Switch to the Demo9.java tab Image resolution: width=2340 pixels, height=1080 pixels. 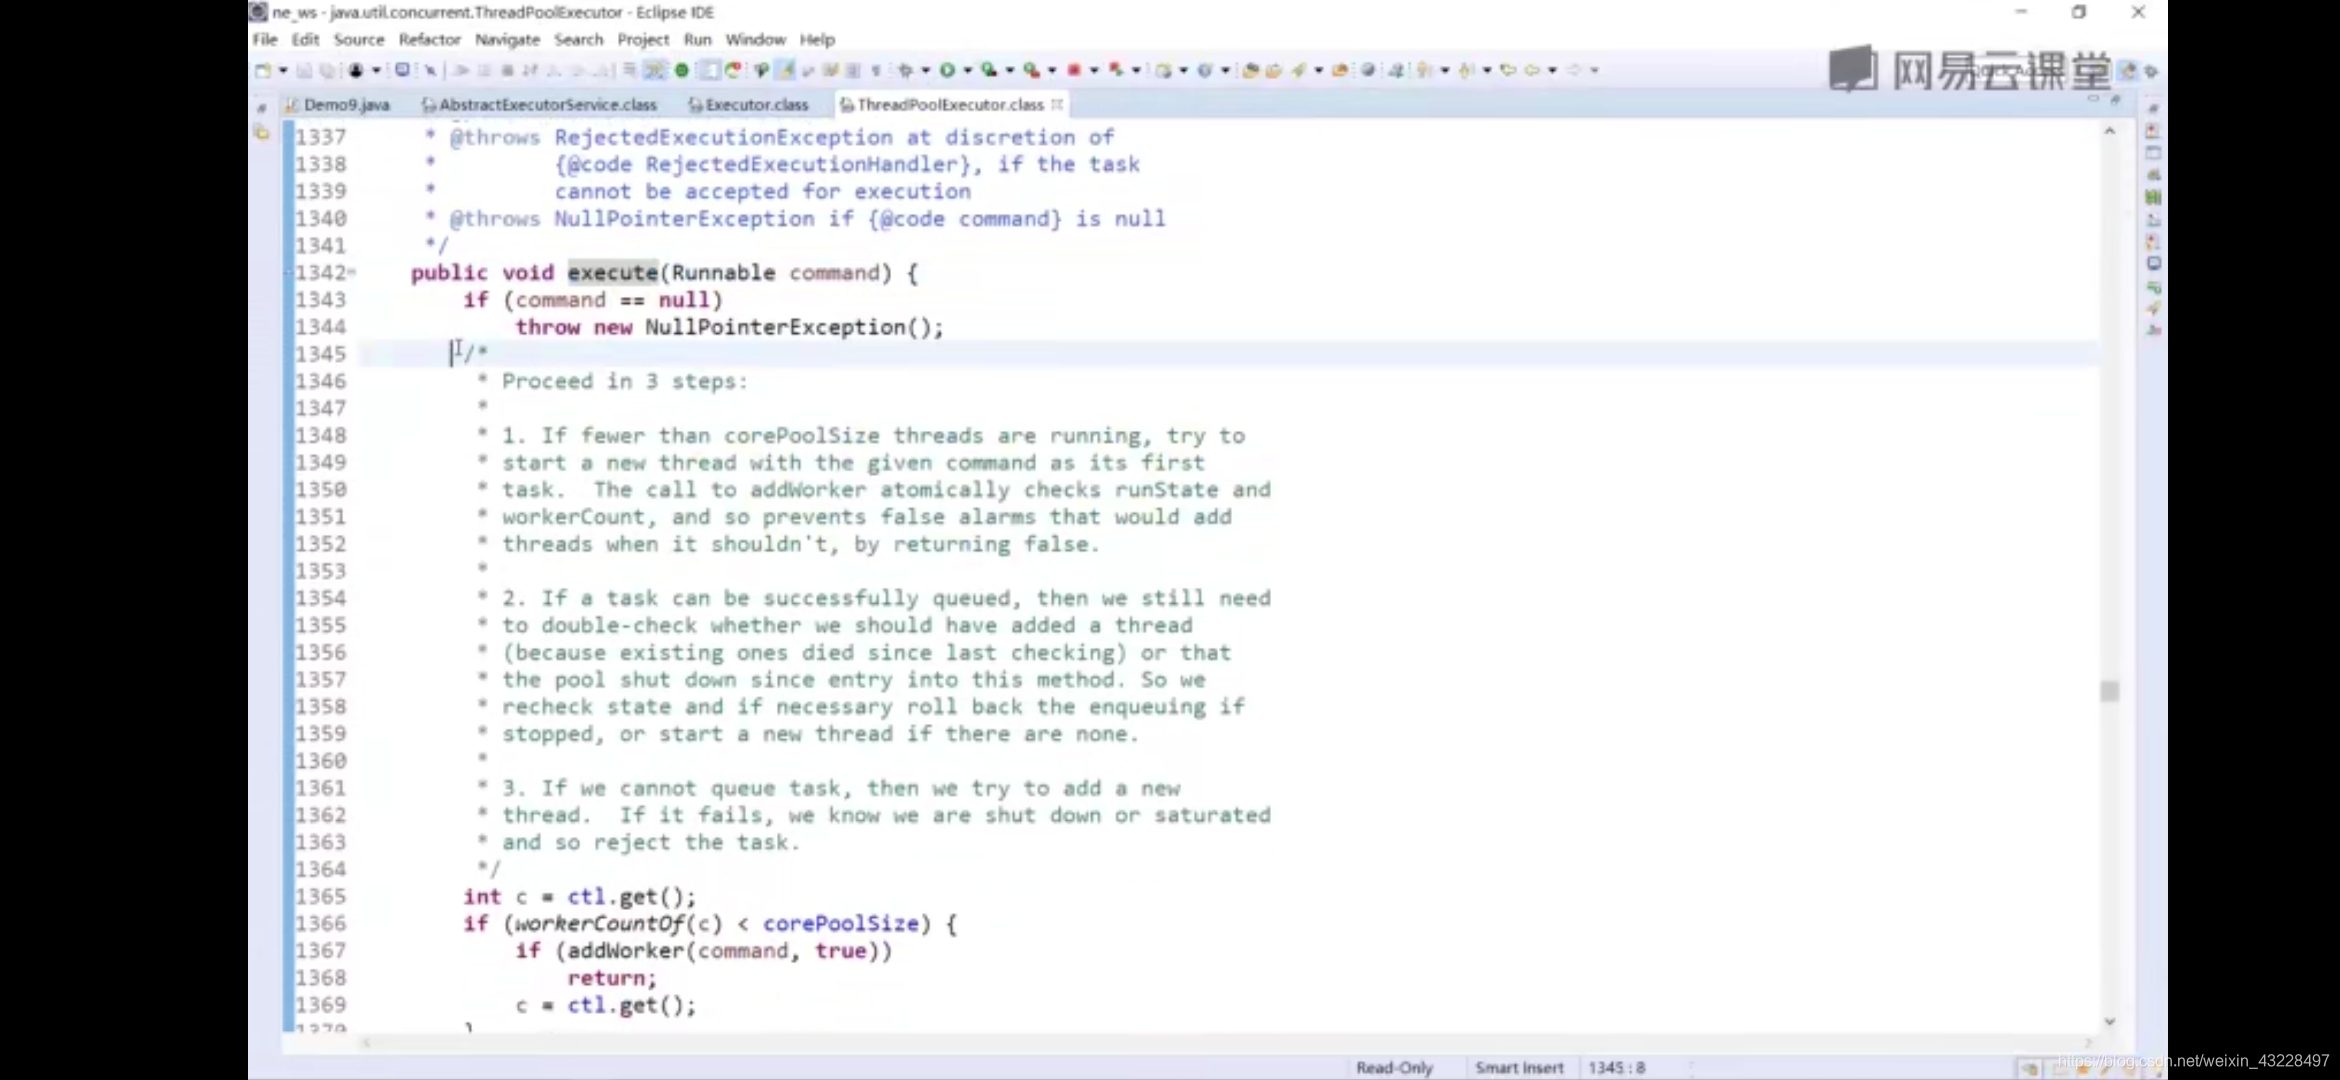(x=338, y=104)
